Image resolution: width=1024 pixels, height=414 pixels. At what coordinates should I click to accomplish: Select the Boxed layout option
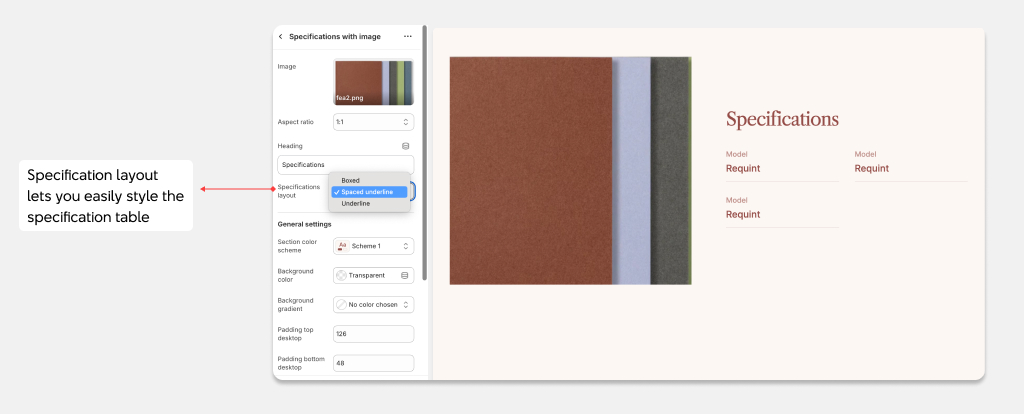tap(351, 180)
